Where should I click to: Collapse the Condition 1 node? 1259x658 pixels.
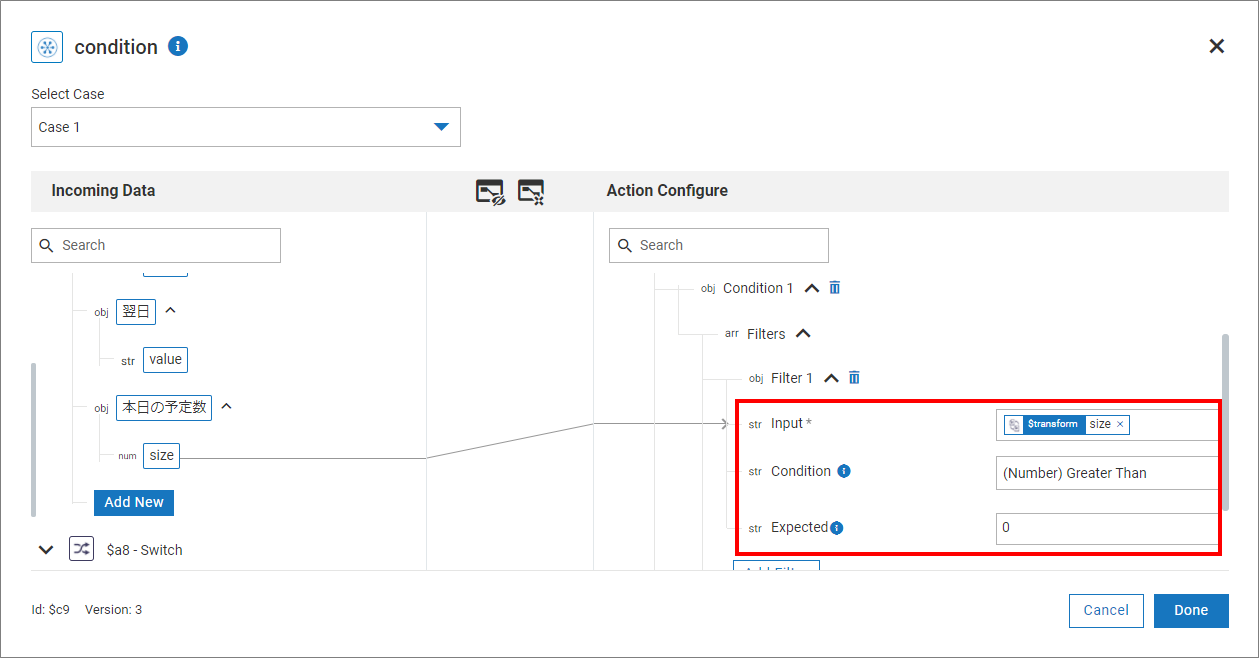(812, 288)
